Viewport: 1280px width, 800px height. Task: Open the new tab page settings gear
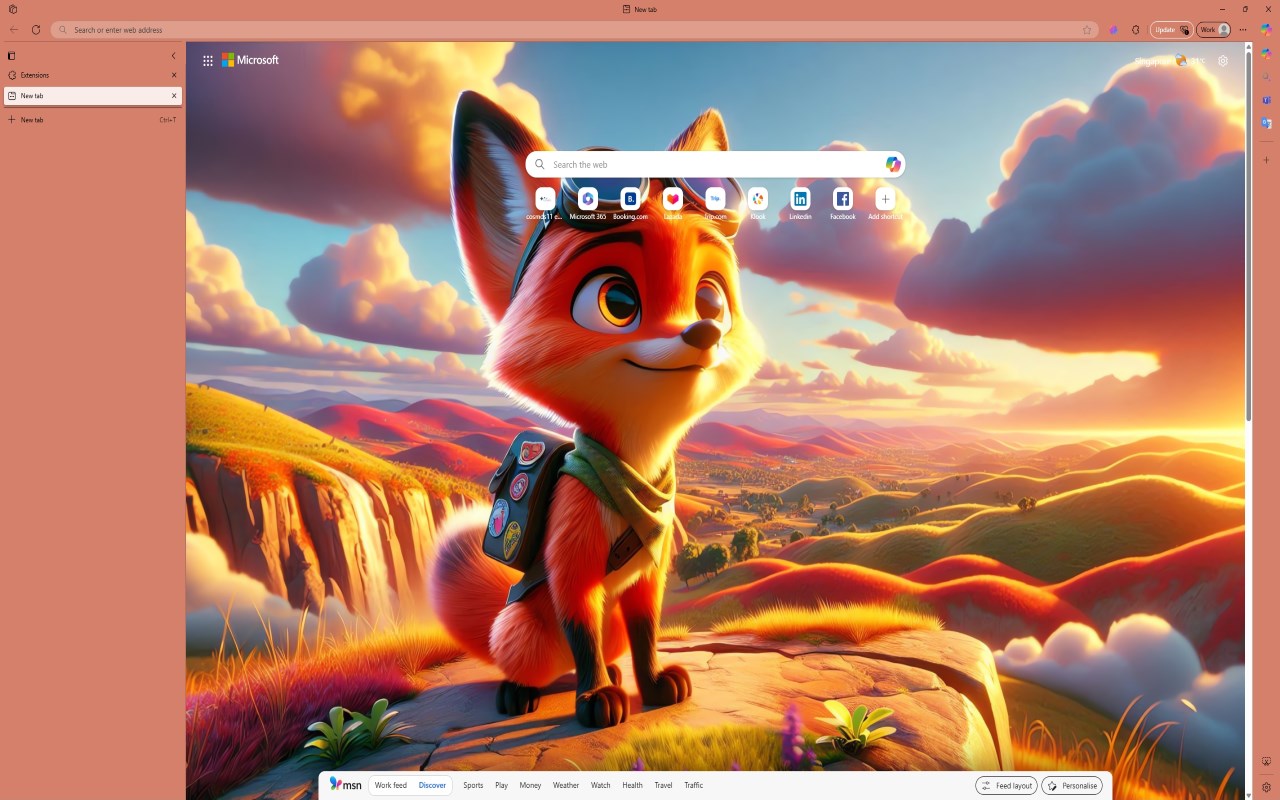point(1223,61)
